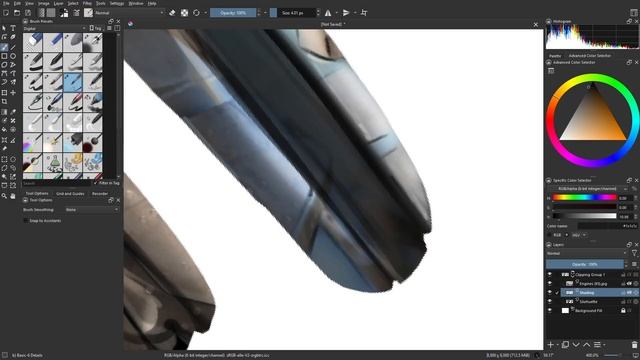Close the Brush Presets docker
Image resolution: width=640 pixels, height=360 pixels.
(118, 21)
